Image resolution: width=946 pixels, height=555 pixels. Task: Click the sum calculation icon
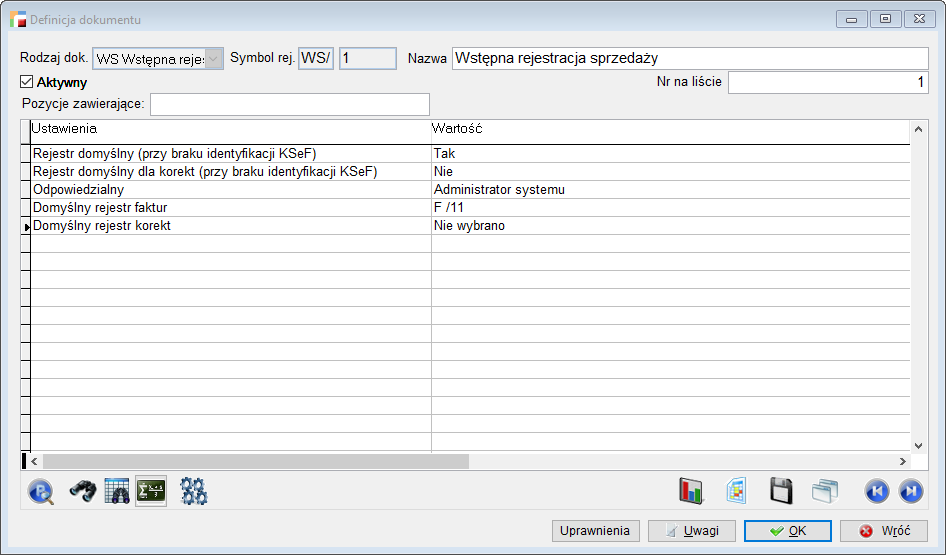[151, 491]
